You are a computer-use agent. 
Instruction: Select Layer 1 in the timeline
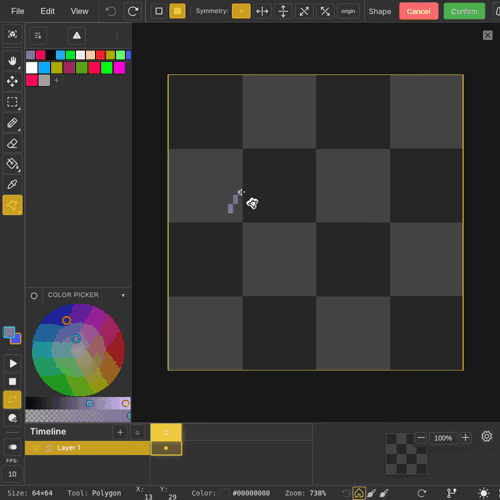coord(88,448)
